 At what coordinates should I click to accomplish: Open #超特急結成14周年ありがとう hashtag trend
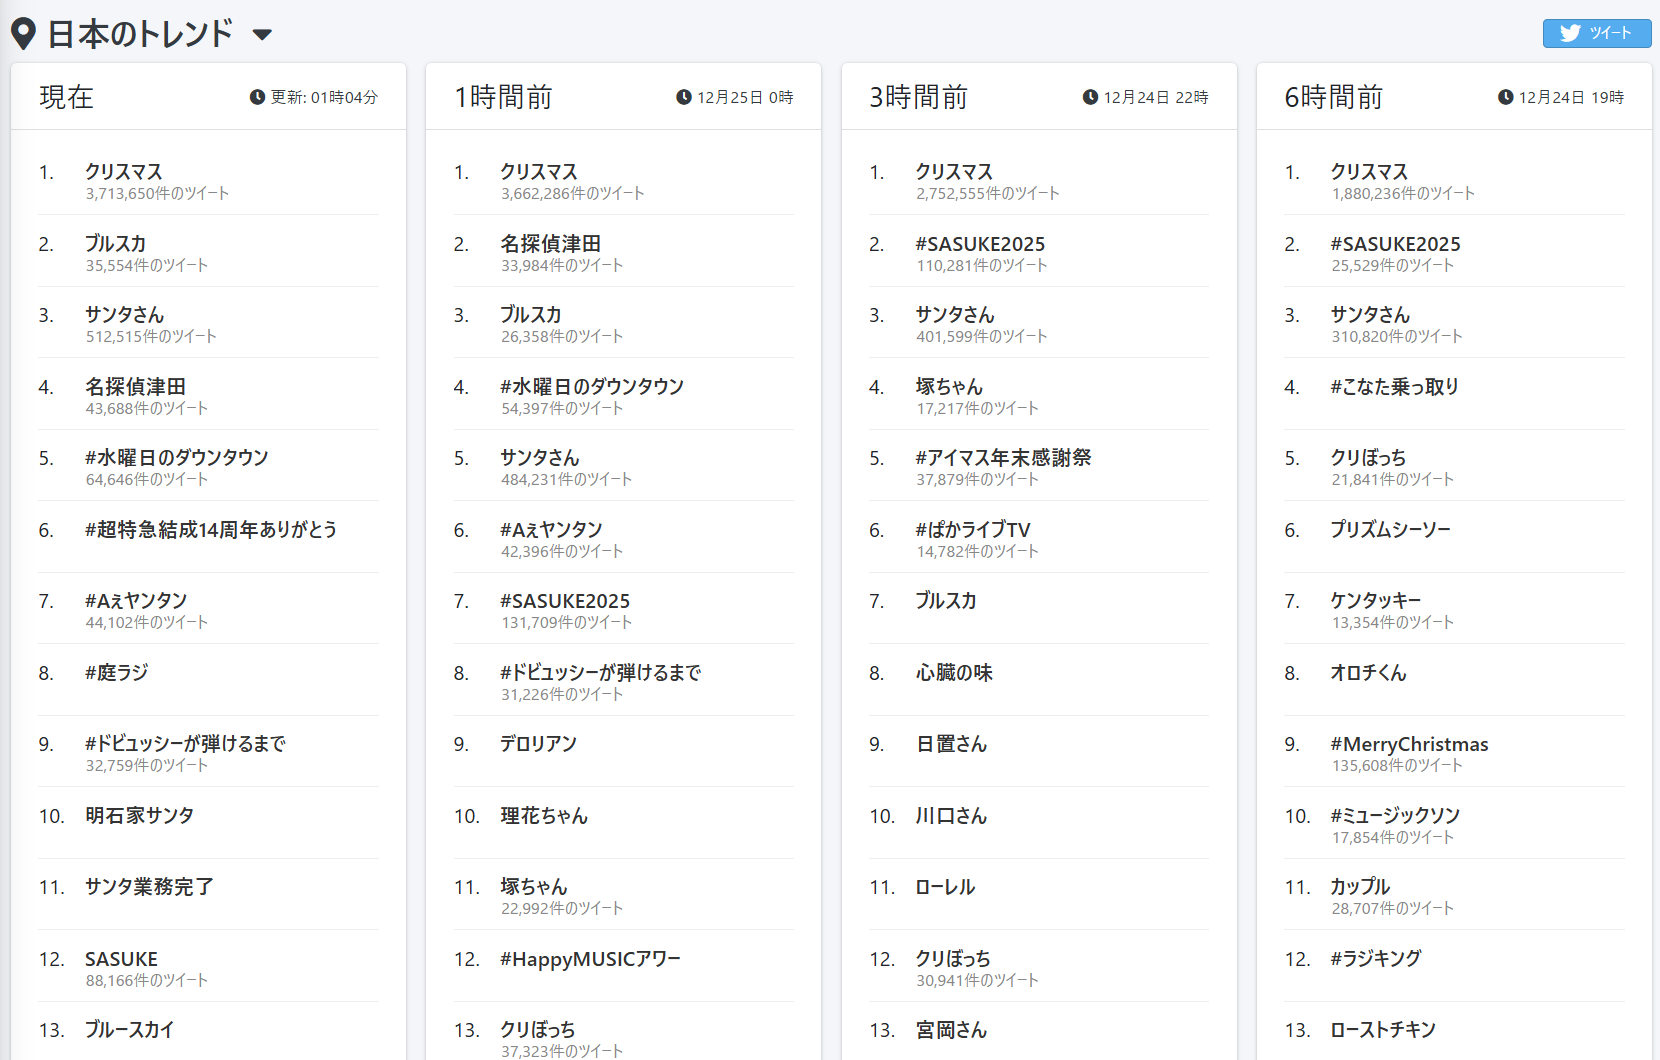(x=211, y=530)
